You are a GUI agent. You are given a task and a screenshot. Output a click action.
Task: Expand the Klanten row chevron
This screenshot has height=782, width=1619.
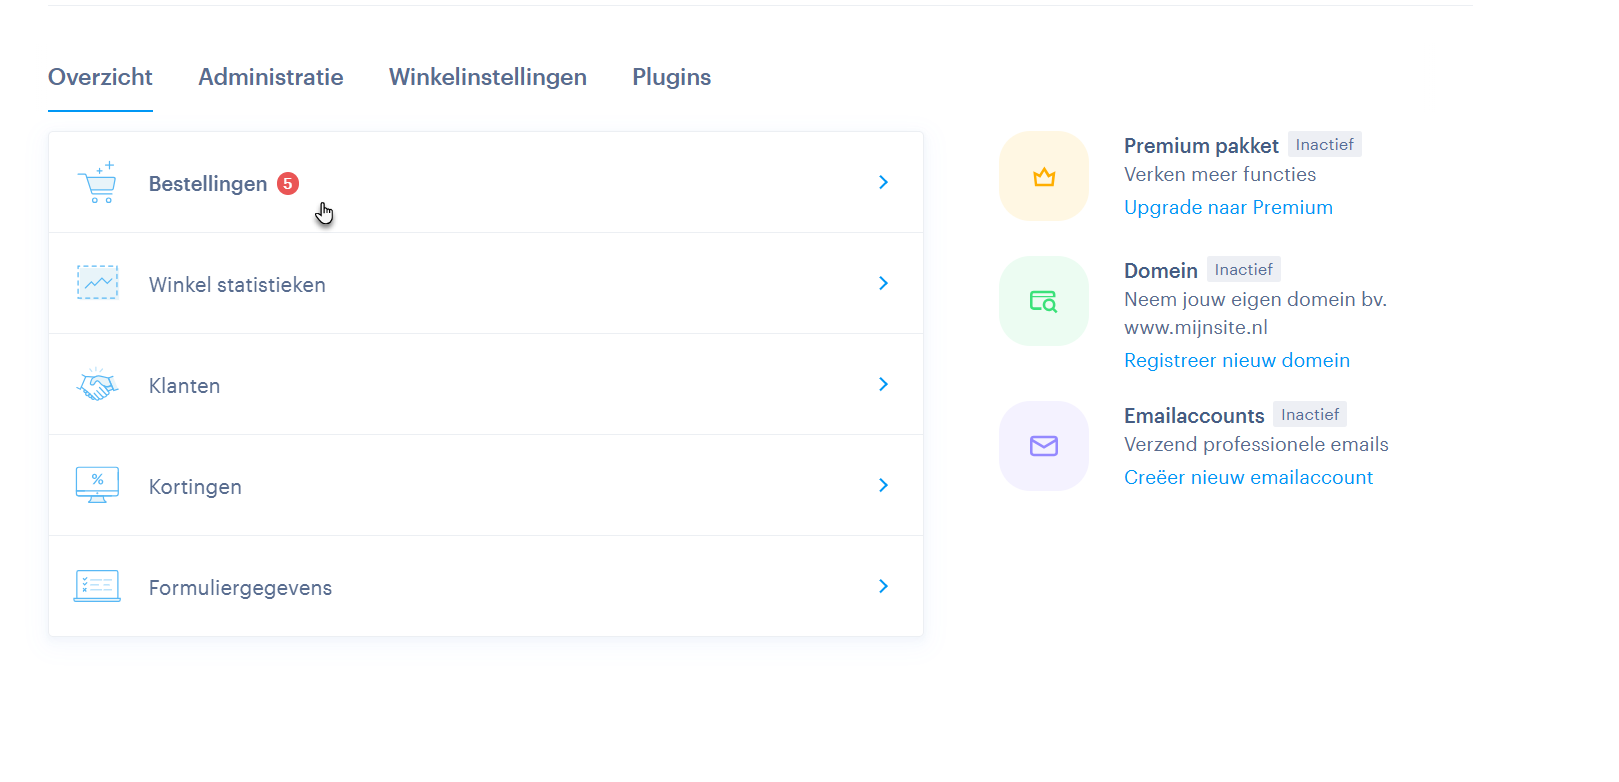click(x=883, y=384)
